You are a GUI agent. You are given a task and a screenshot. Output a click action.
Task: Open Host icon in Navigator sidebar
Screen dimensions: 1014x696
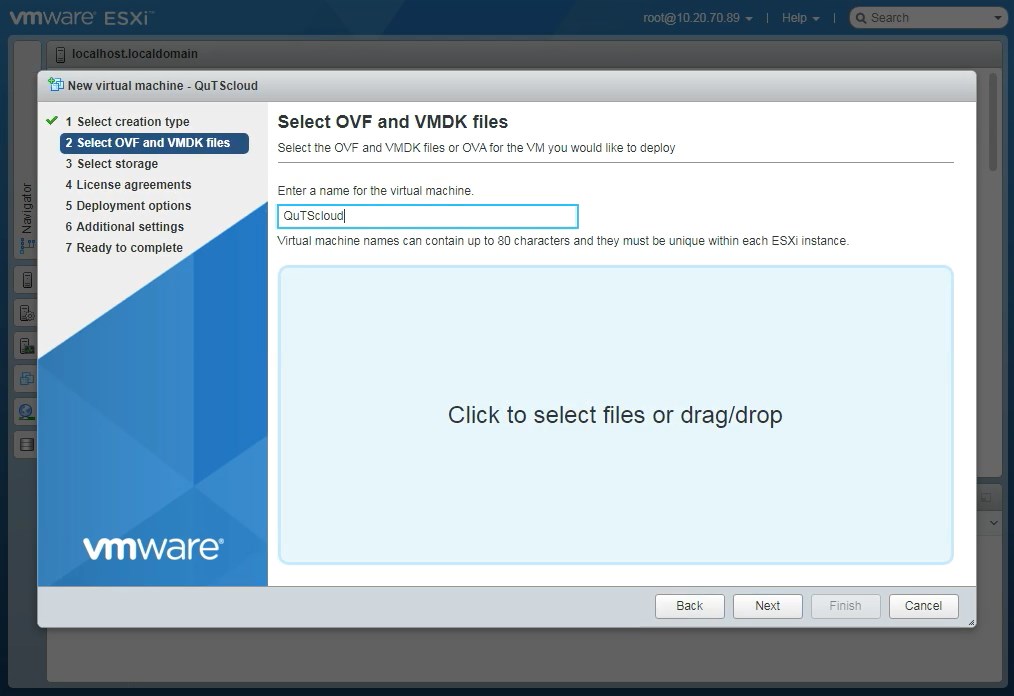[27, 279]
